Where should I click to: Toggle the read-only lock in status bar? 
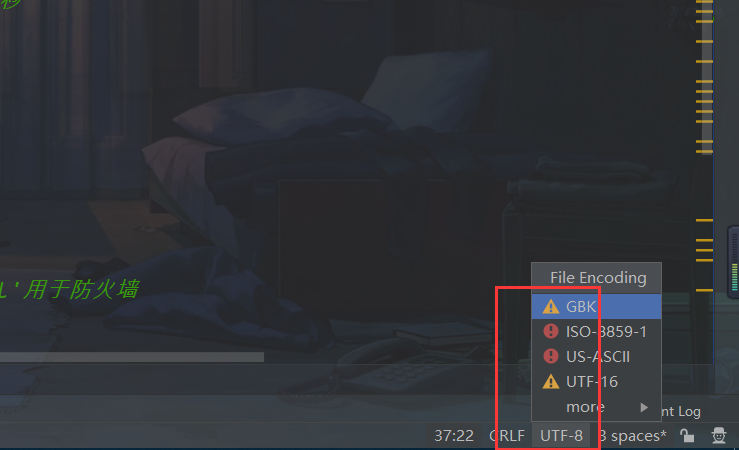point(687,435)
